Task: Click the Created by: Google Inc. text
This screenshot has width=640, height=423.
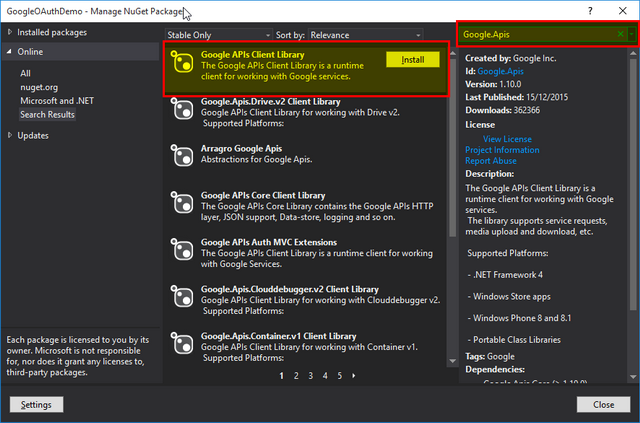Action: point(511,58)
